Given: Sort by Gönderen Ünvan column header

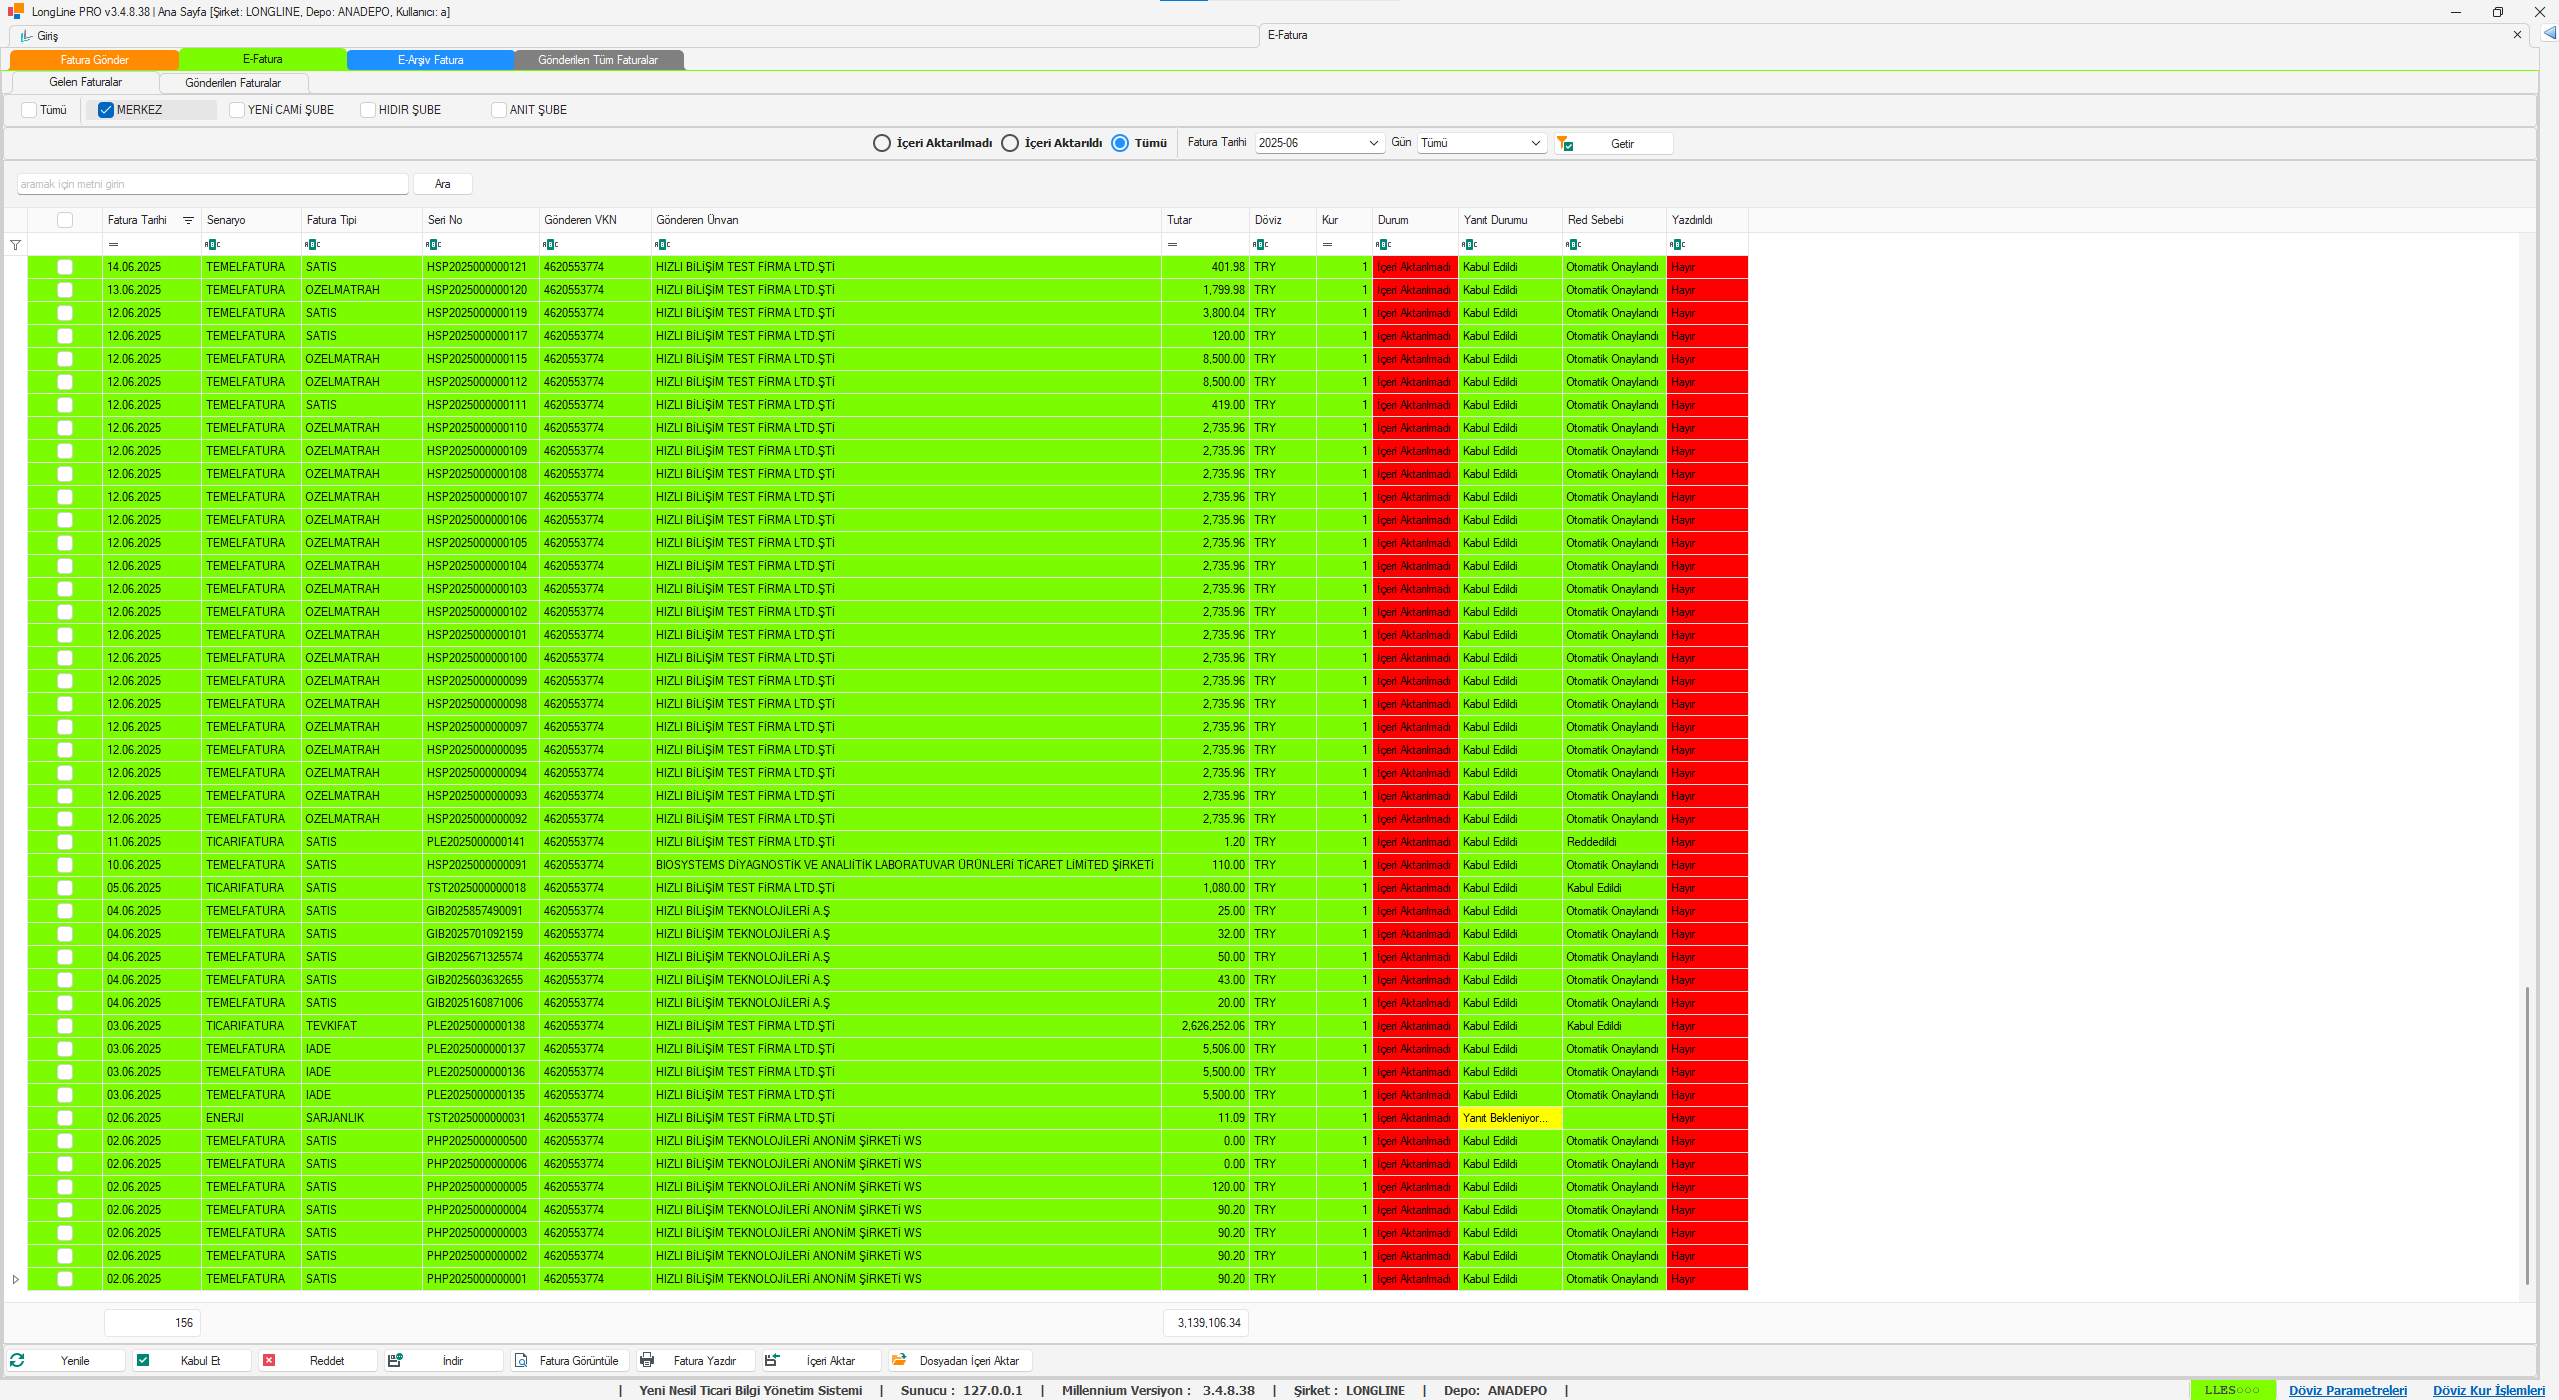Looking at the screenshot, I should tap(905, 220).
